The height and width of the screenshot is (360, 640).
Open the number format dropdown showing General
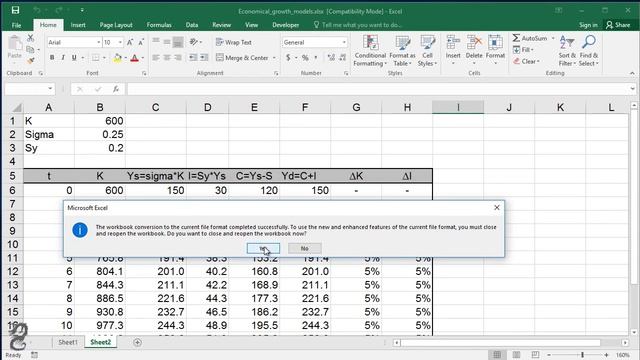314,42
